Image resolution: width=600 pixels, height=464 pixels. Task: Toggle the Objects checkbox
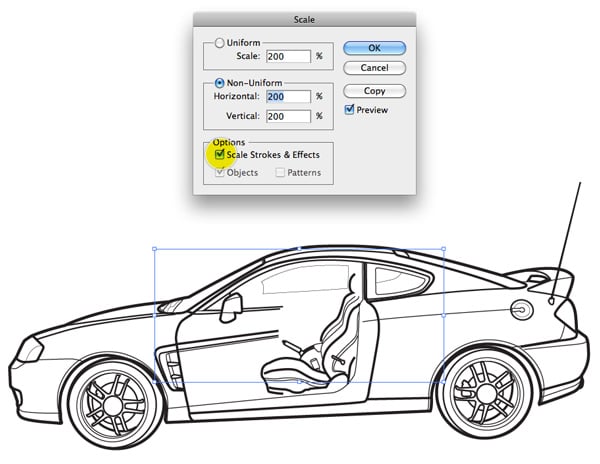(219, 172)
